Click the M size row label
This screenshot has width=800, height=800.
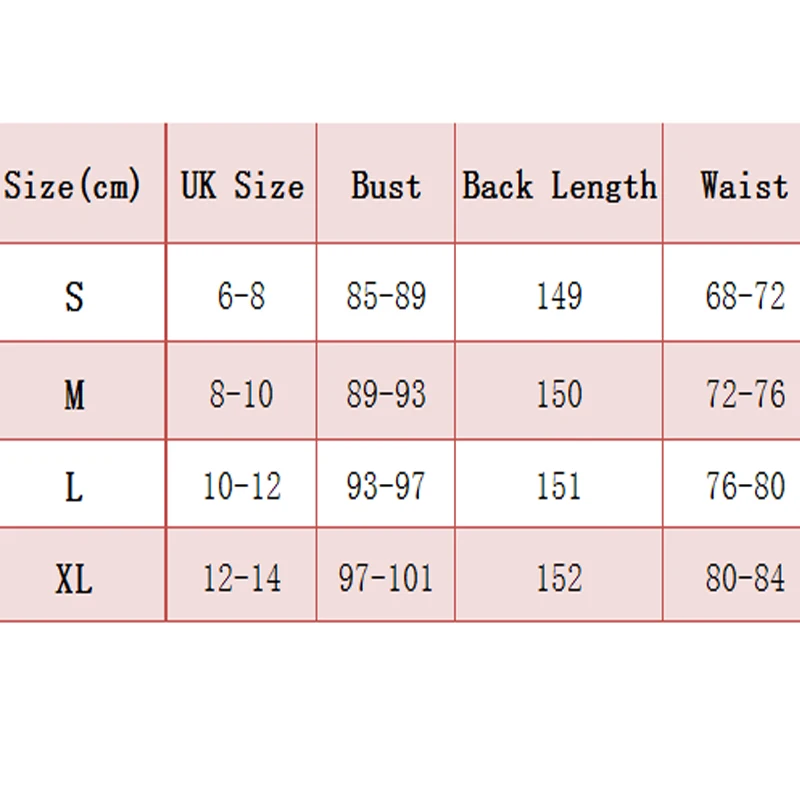click(x=75, y=396)
